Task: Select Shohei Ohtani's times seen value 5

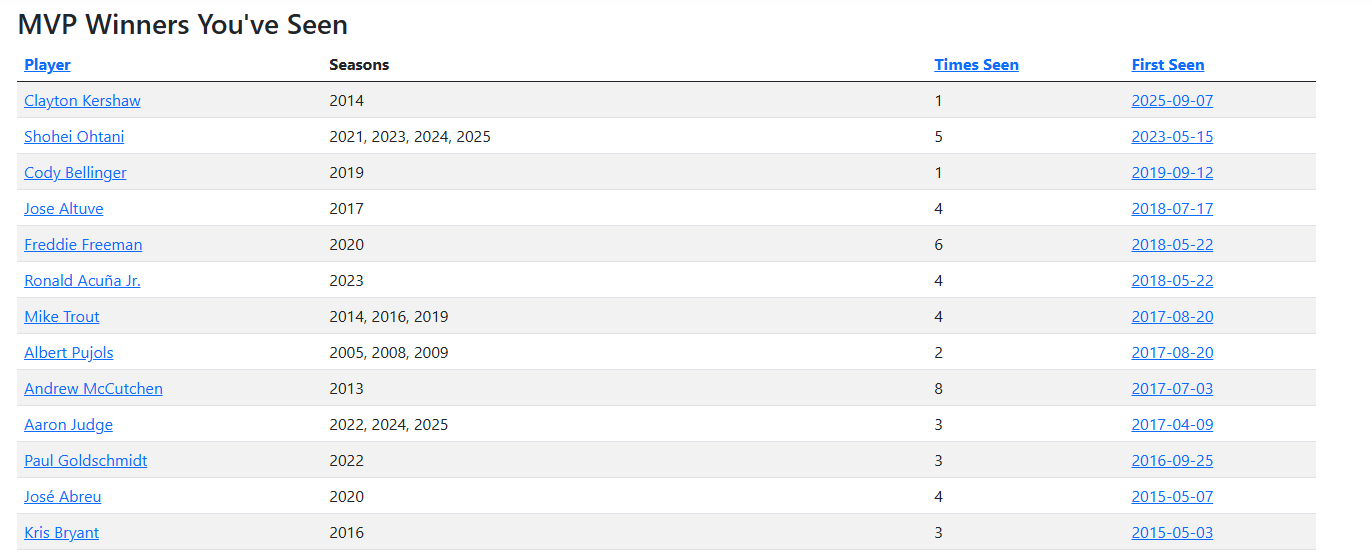Action: click(938, 137)
